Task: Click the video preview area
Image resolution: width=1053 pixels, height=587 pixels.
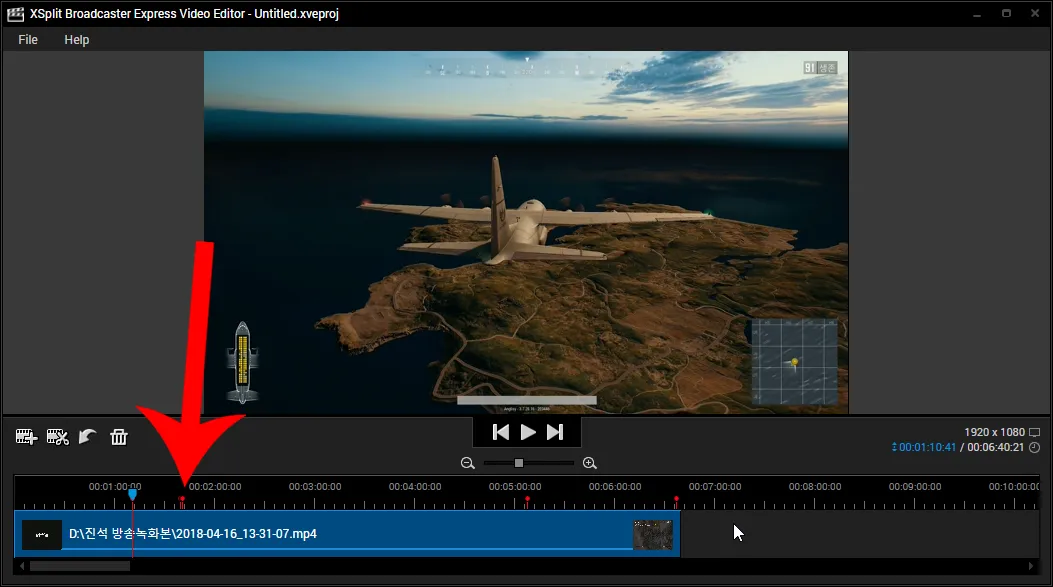Action: coord(526,232)
